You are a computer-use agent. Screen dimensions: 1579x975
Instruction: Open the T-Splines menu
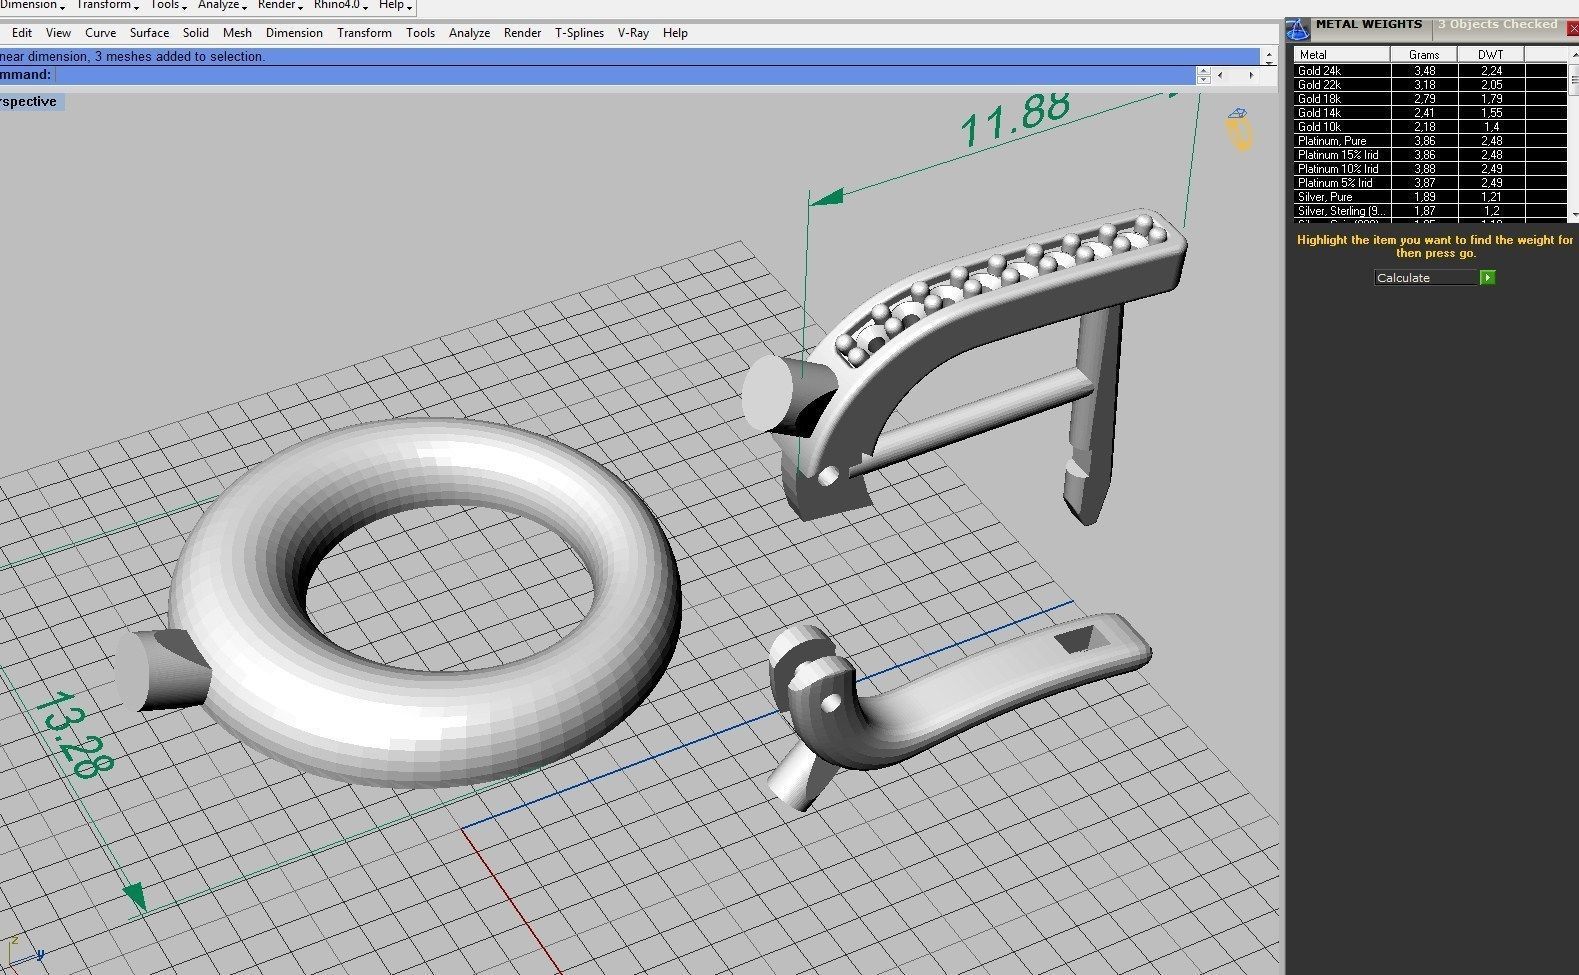(579, 33)
